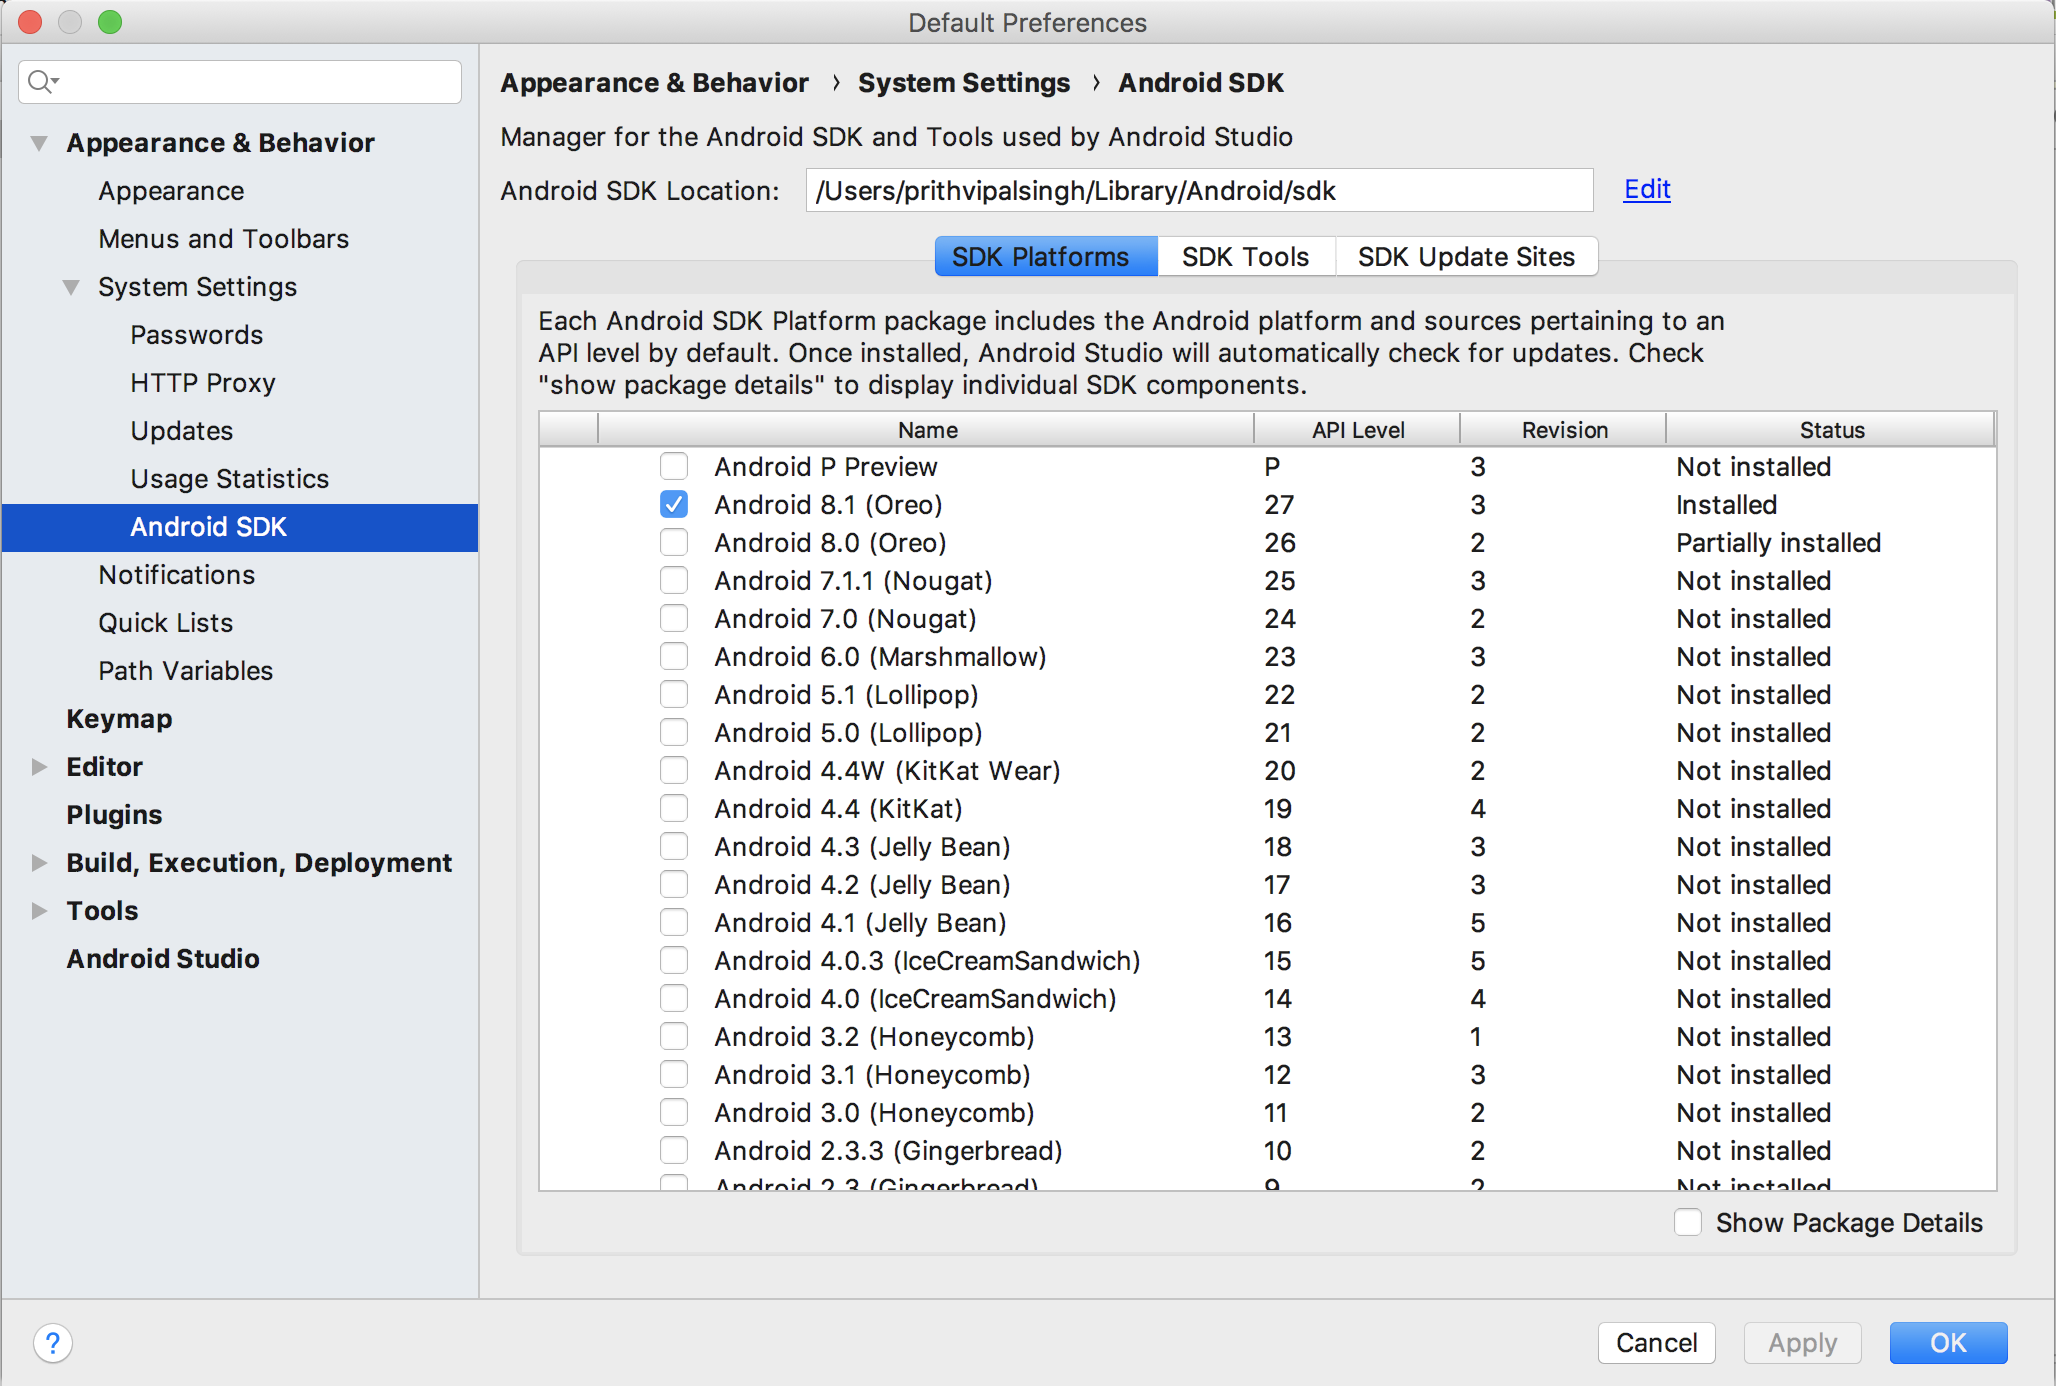The height and width of the screenshot is (1386, 2056).
Task: Click the search magnifier icon
Action: pyautogui.click(x=40, y=82)
